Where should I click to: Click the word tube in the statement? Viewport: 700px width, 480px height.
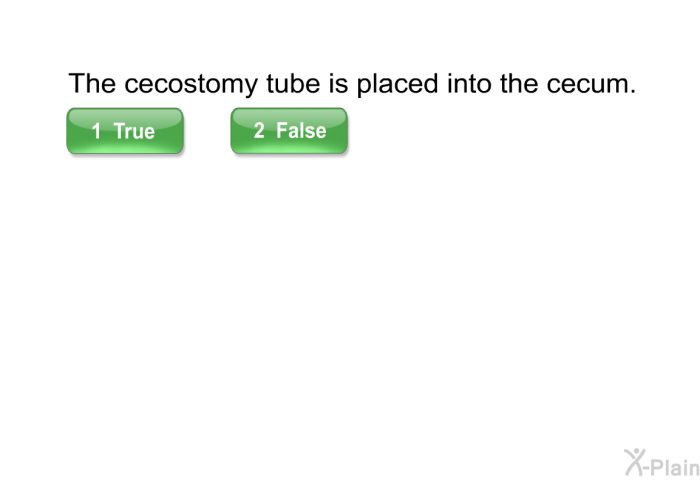tap(293, 83)
